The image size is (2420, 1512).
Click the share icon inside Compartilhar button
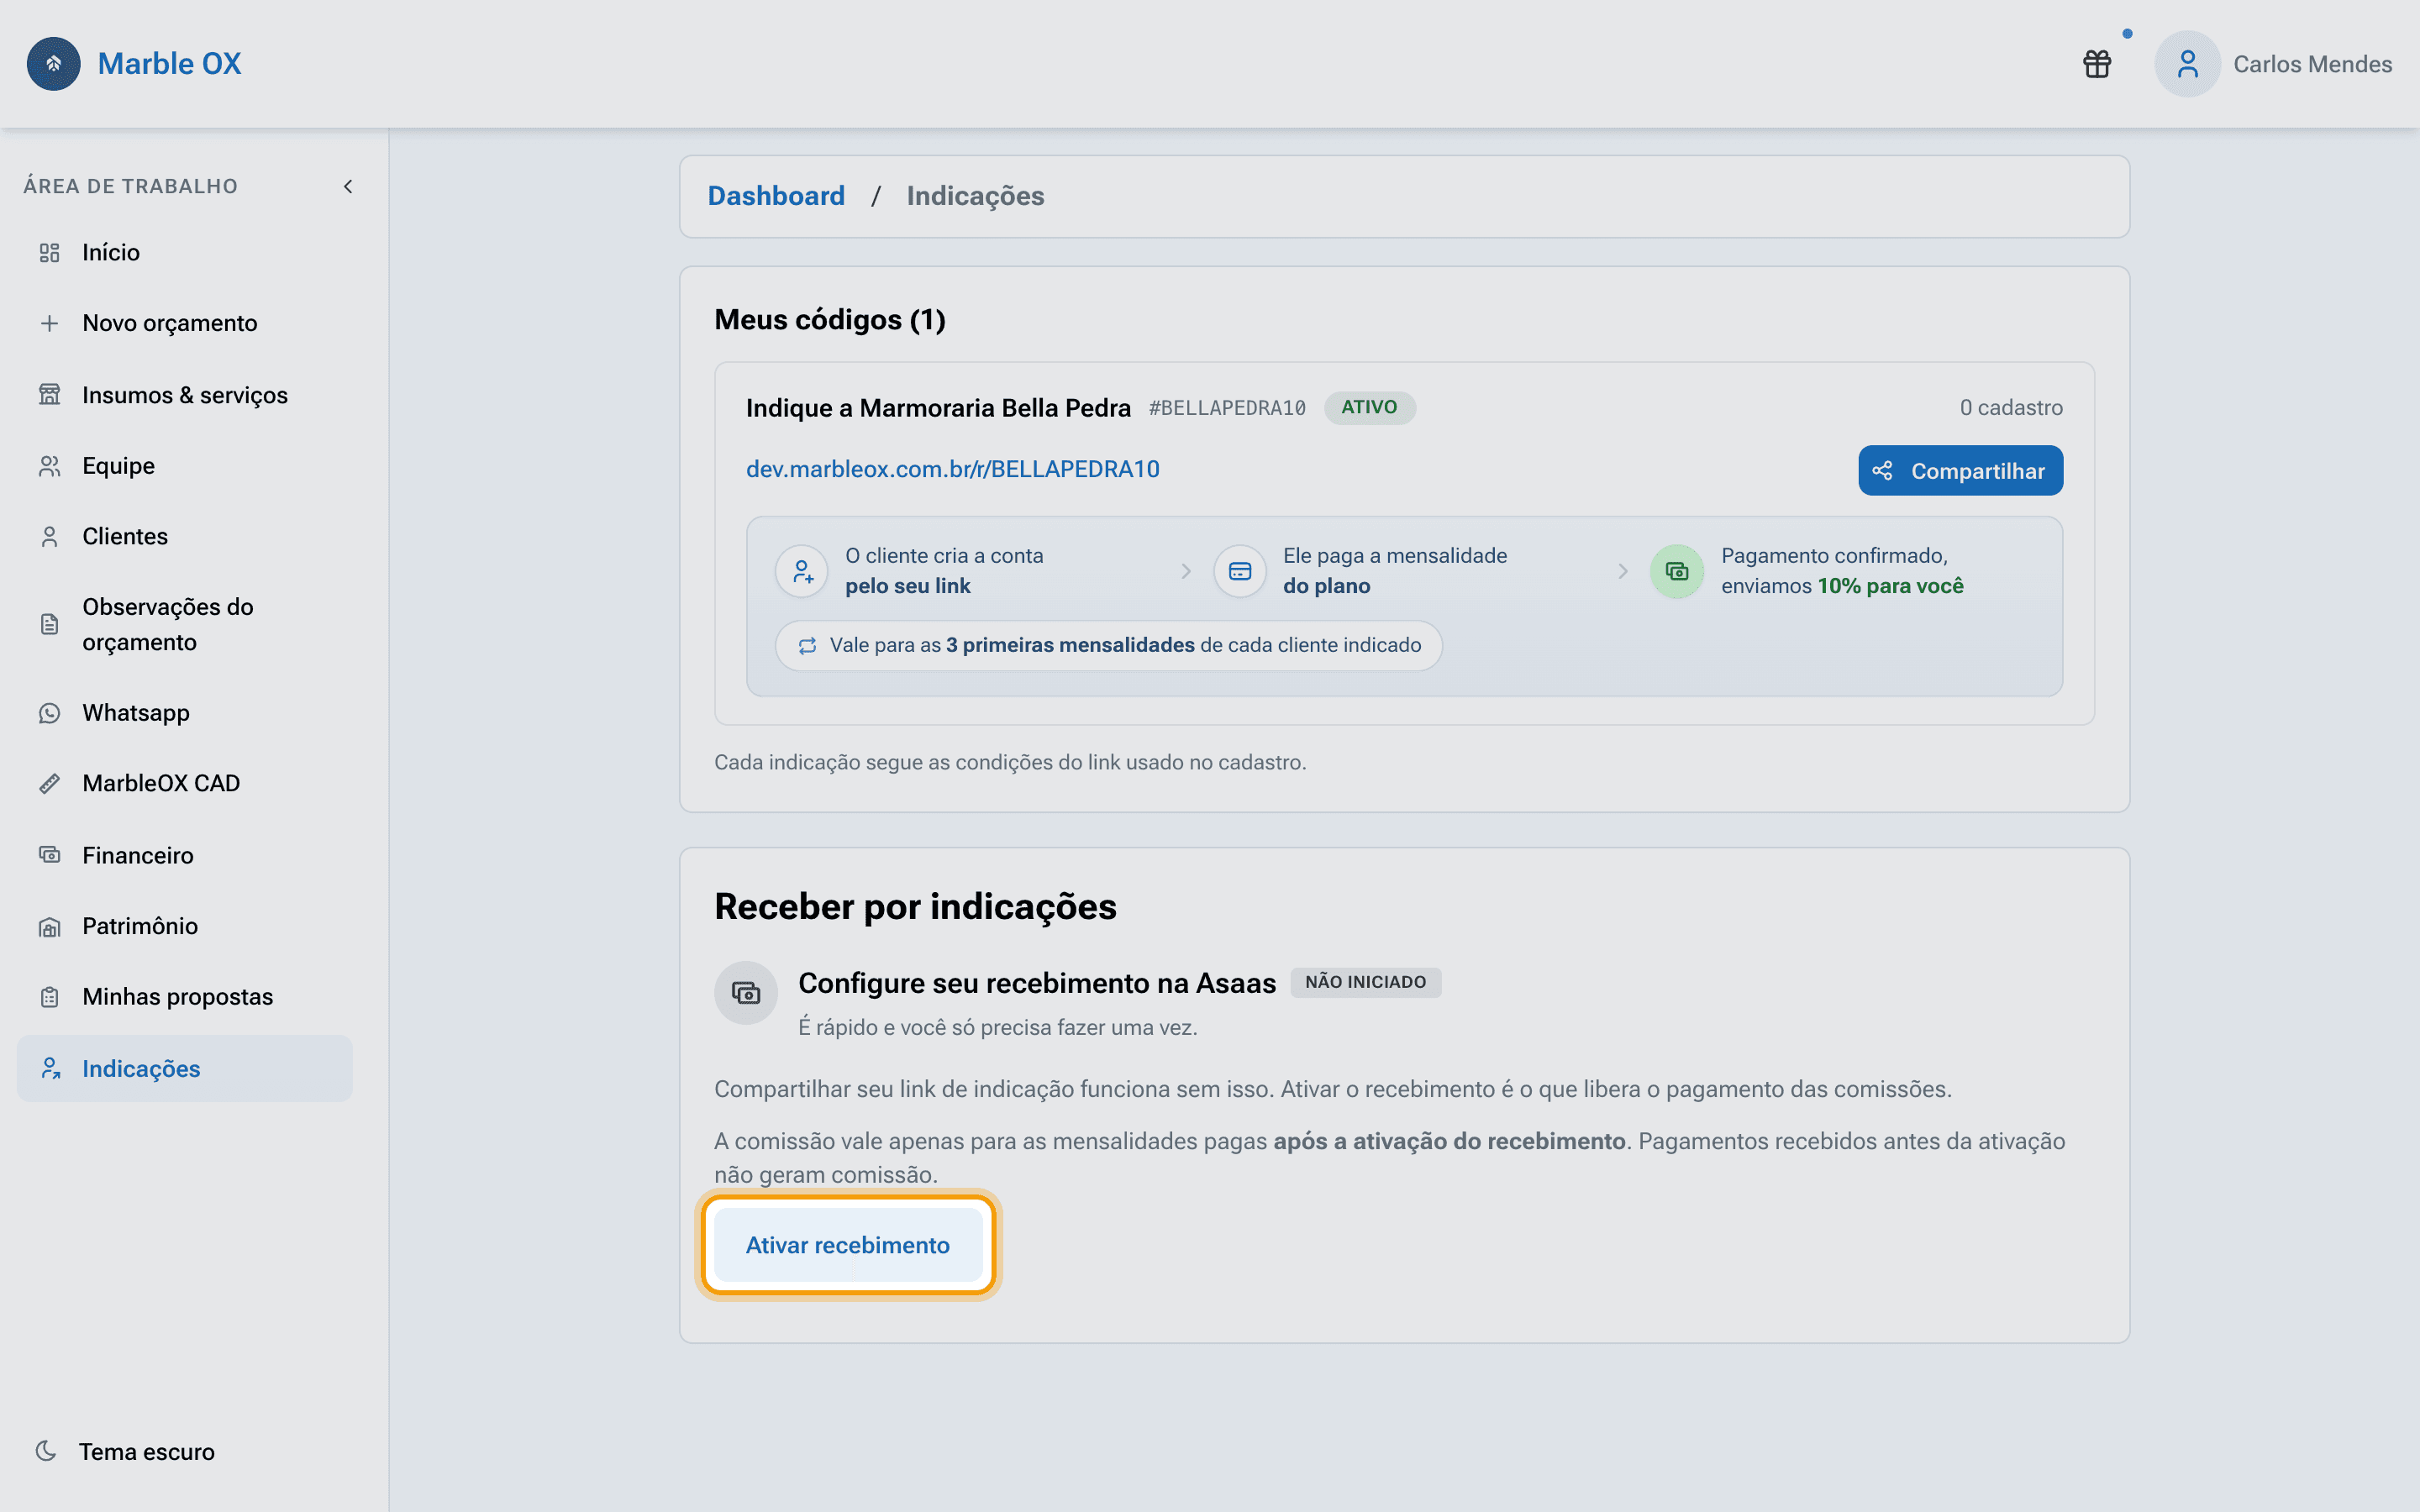(1882, 470)
